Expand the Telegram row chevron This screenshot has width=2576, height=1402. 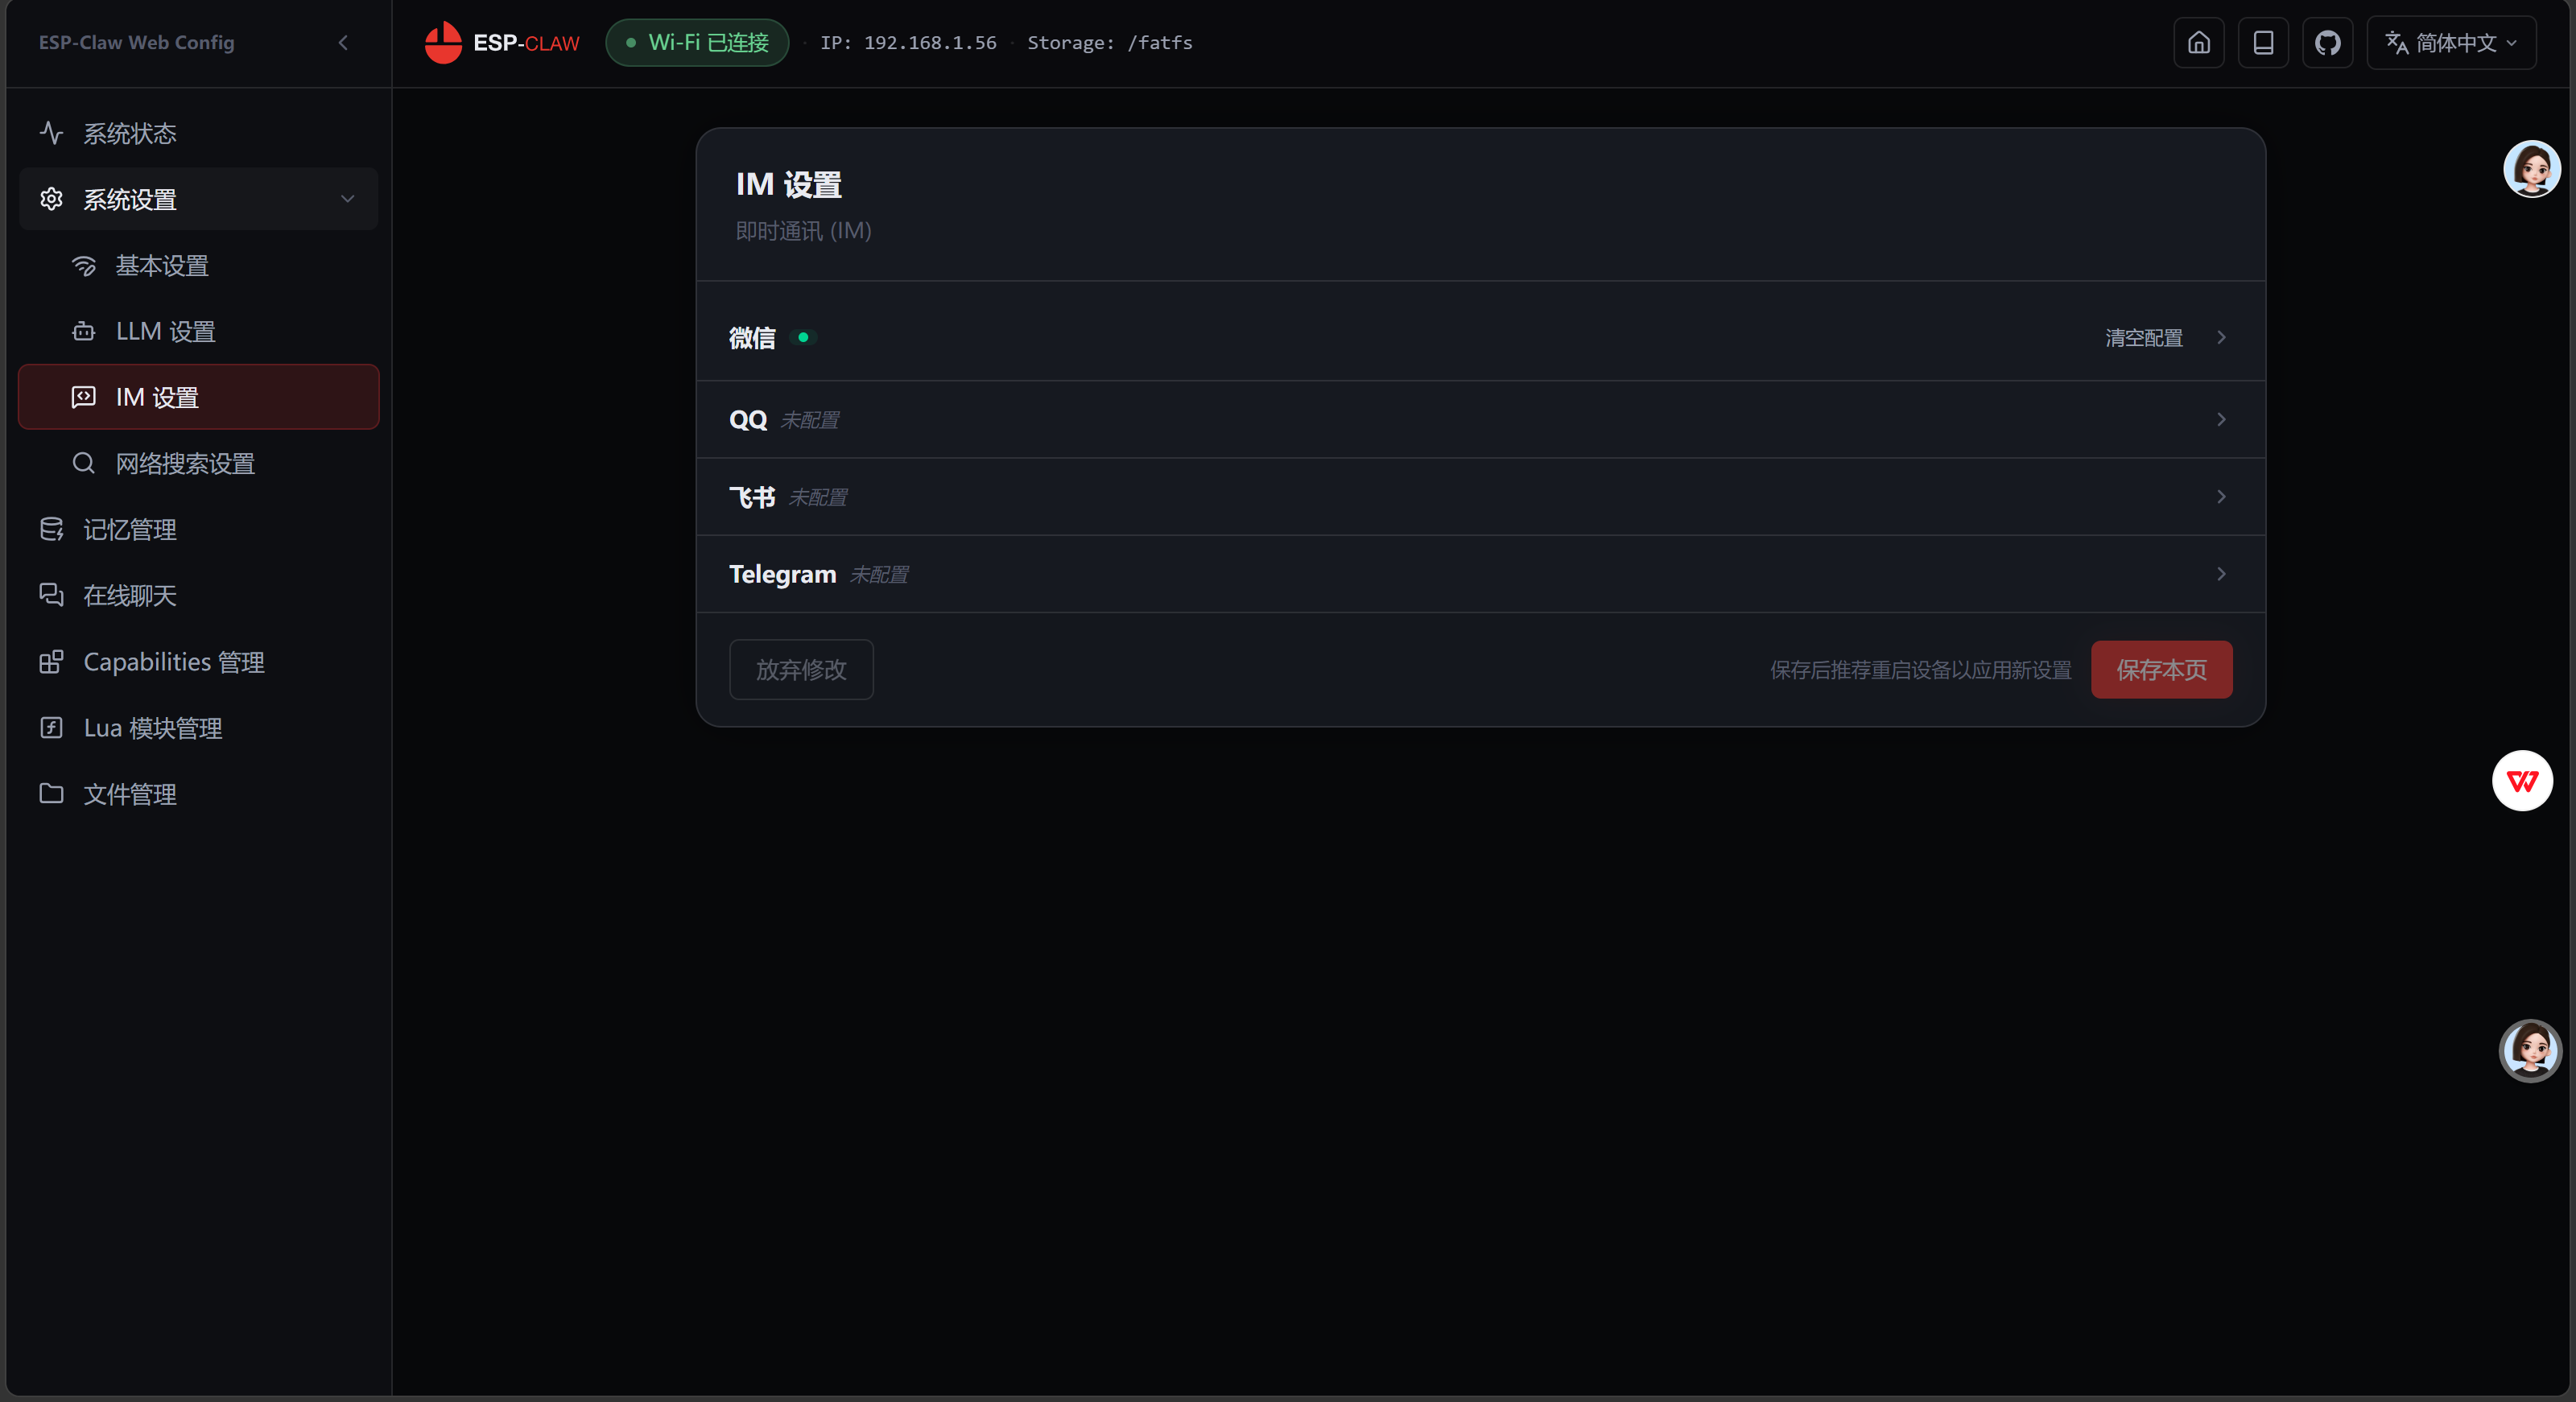click(x=2221, y=574)
